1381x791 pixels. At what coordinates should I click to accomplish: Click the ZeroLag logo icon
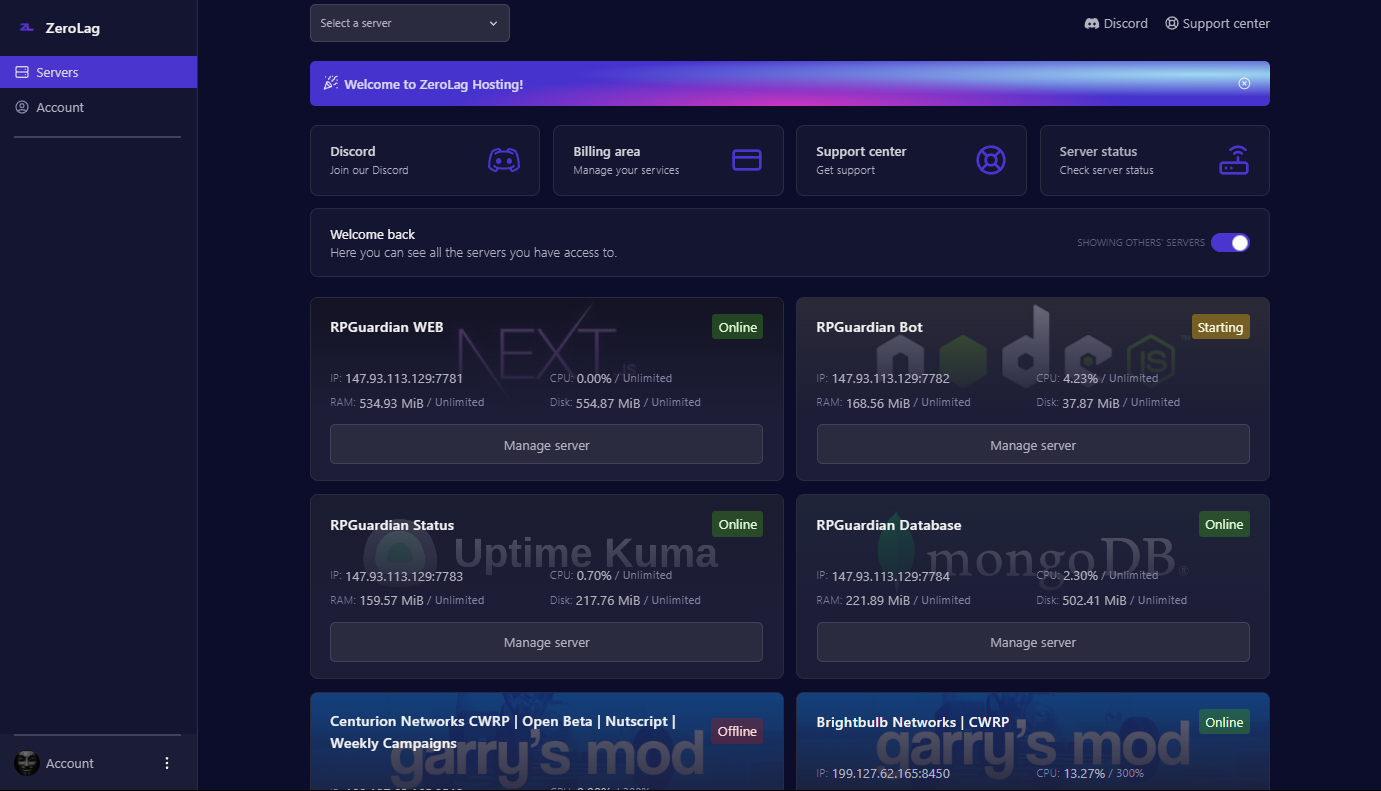[27, 28]
